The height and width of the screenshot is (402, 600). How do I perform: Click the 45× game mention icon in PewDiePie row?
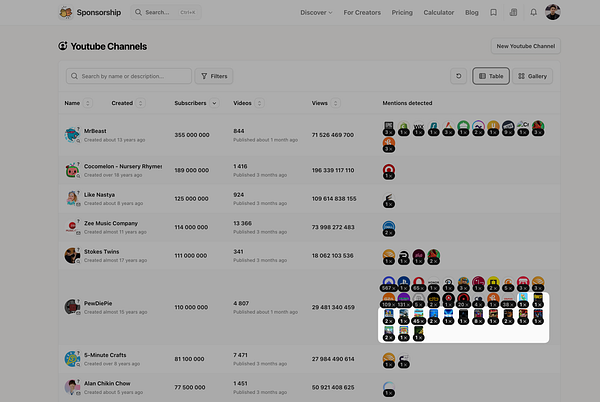coord(419,317)
